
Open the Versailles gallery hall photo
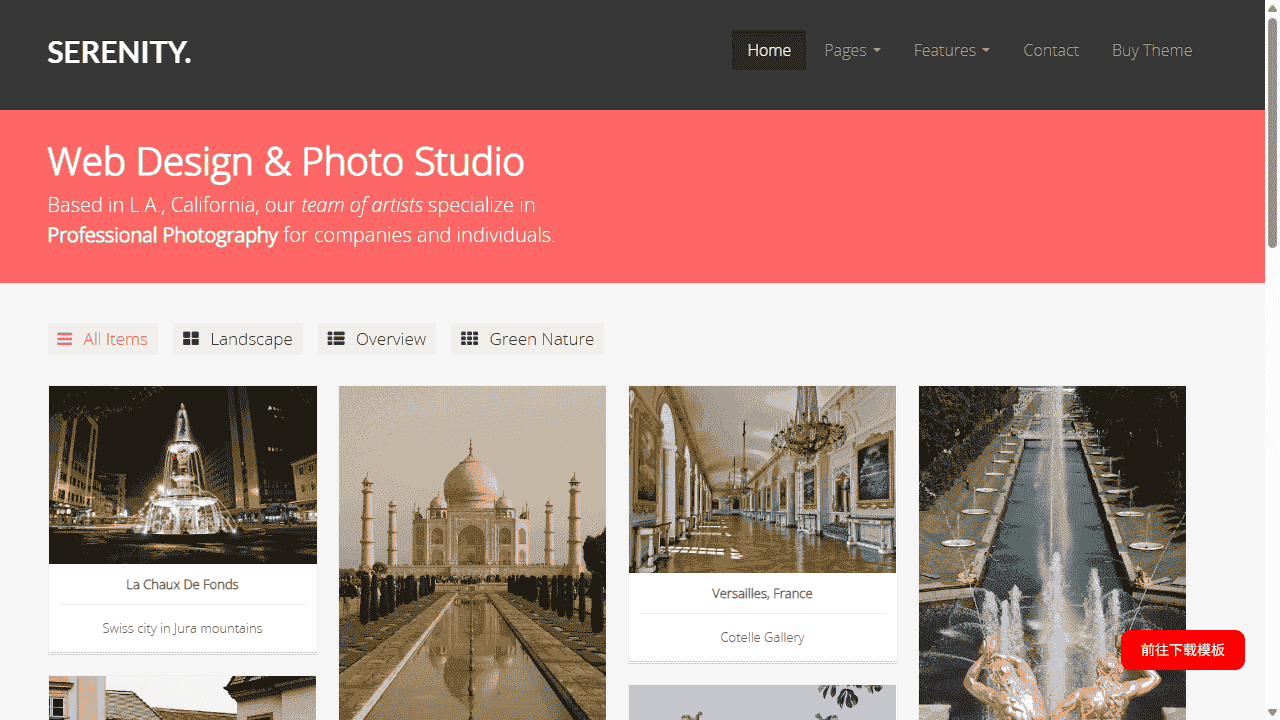click(x=762, y=479)
